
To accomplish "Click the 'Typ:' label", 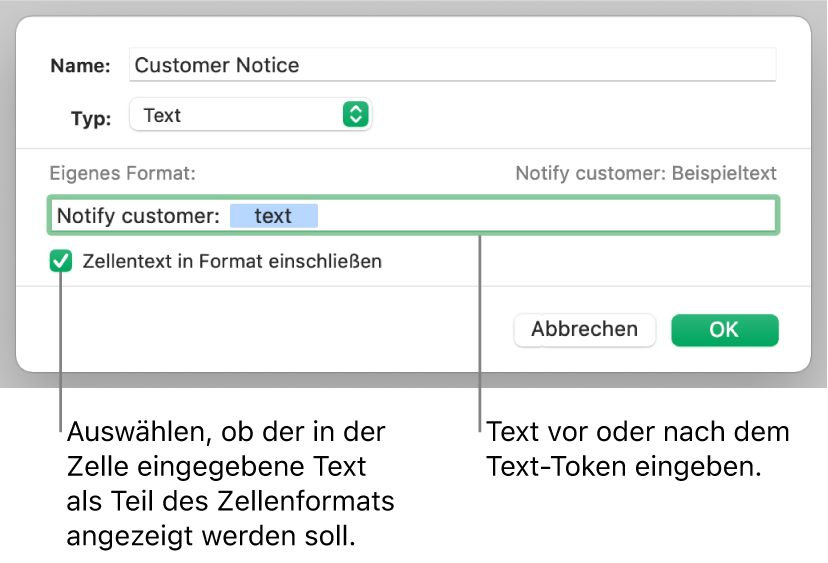I will coord(91,116).
